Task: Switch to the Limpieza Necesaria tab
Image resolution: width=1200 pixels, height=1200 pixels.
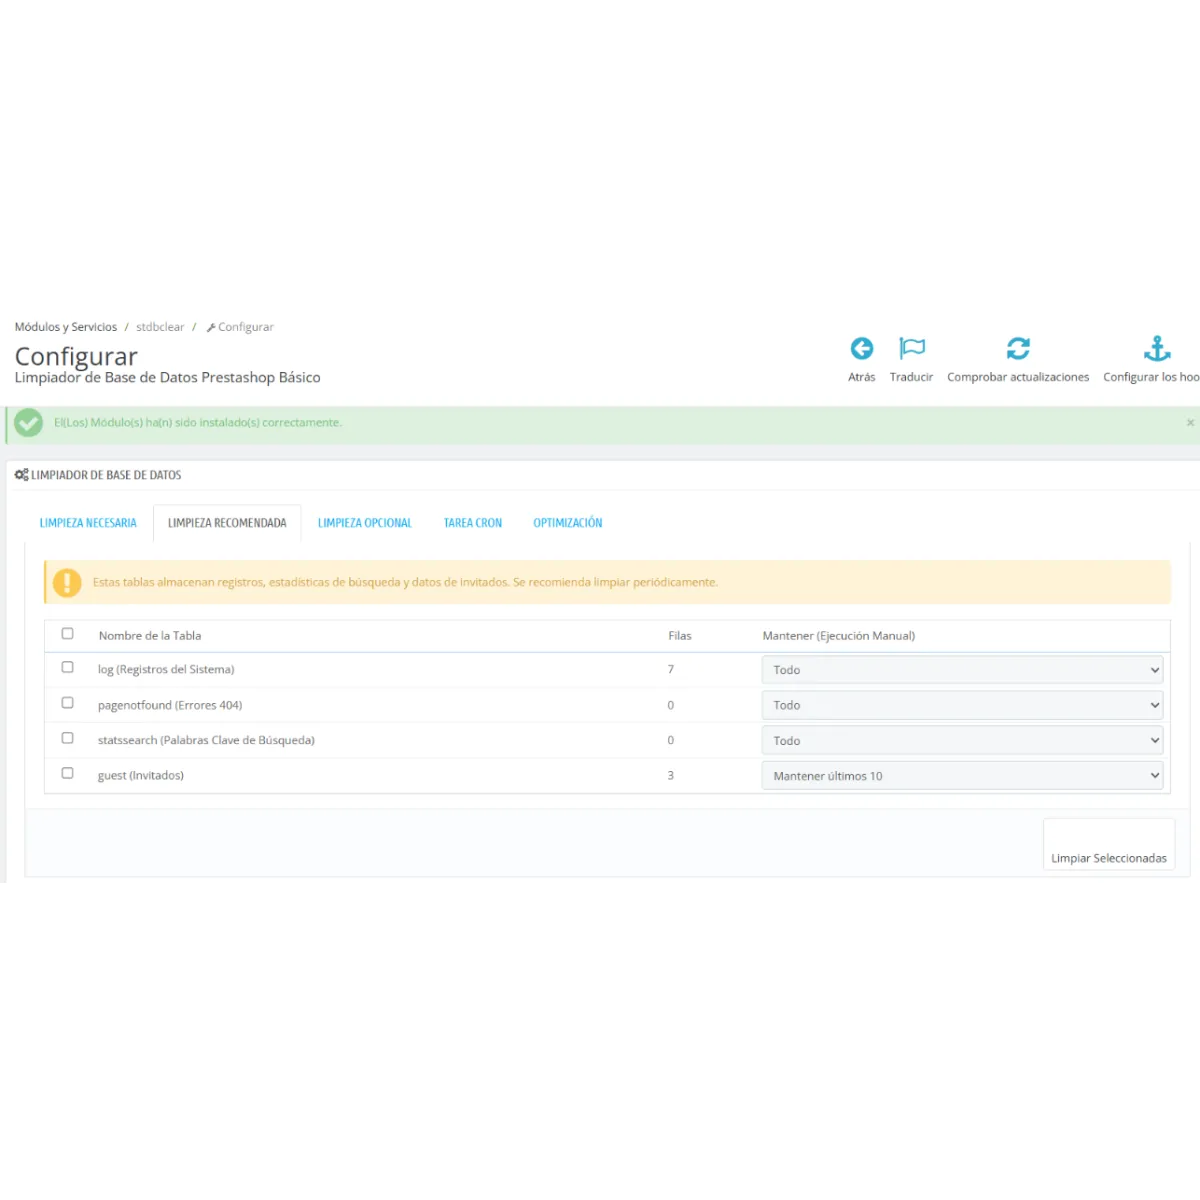Action: 88,523
